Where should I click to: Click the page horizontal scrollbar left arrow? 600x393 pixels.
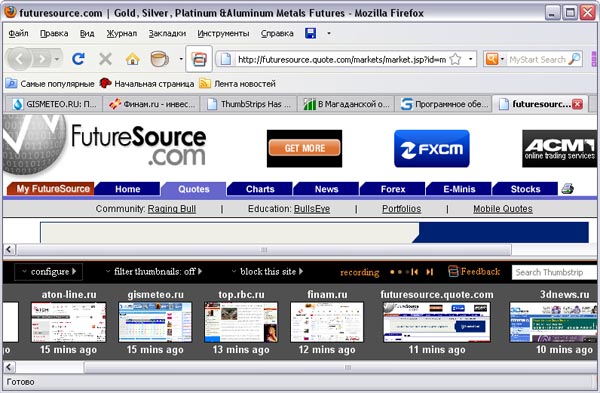click(9, 250)
